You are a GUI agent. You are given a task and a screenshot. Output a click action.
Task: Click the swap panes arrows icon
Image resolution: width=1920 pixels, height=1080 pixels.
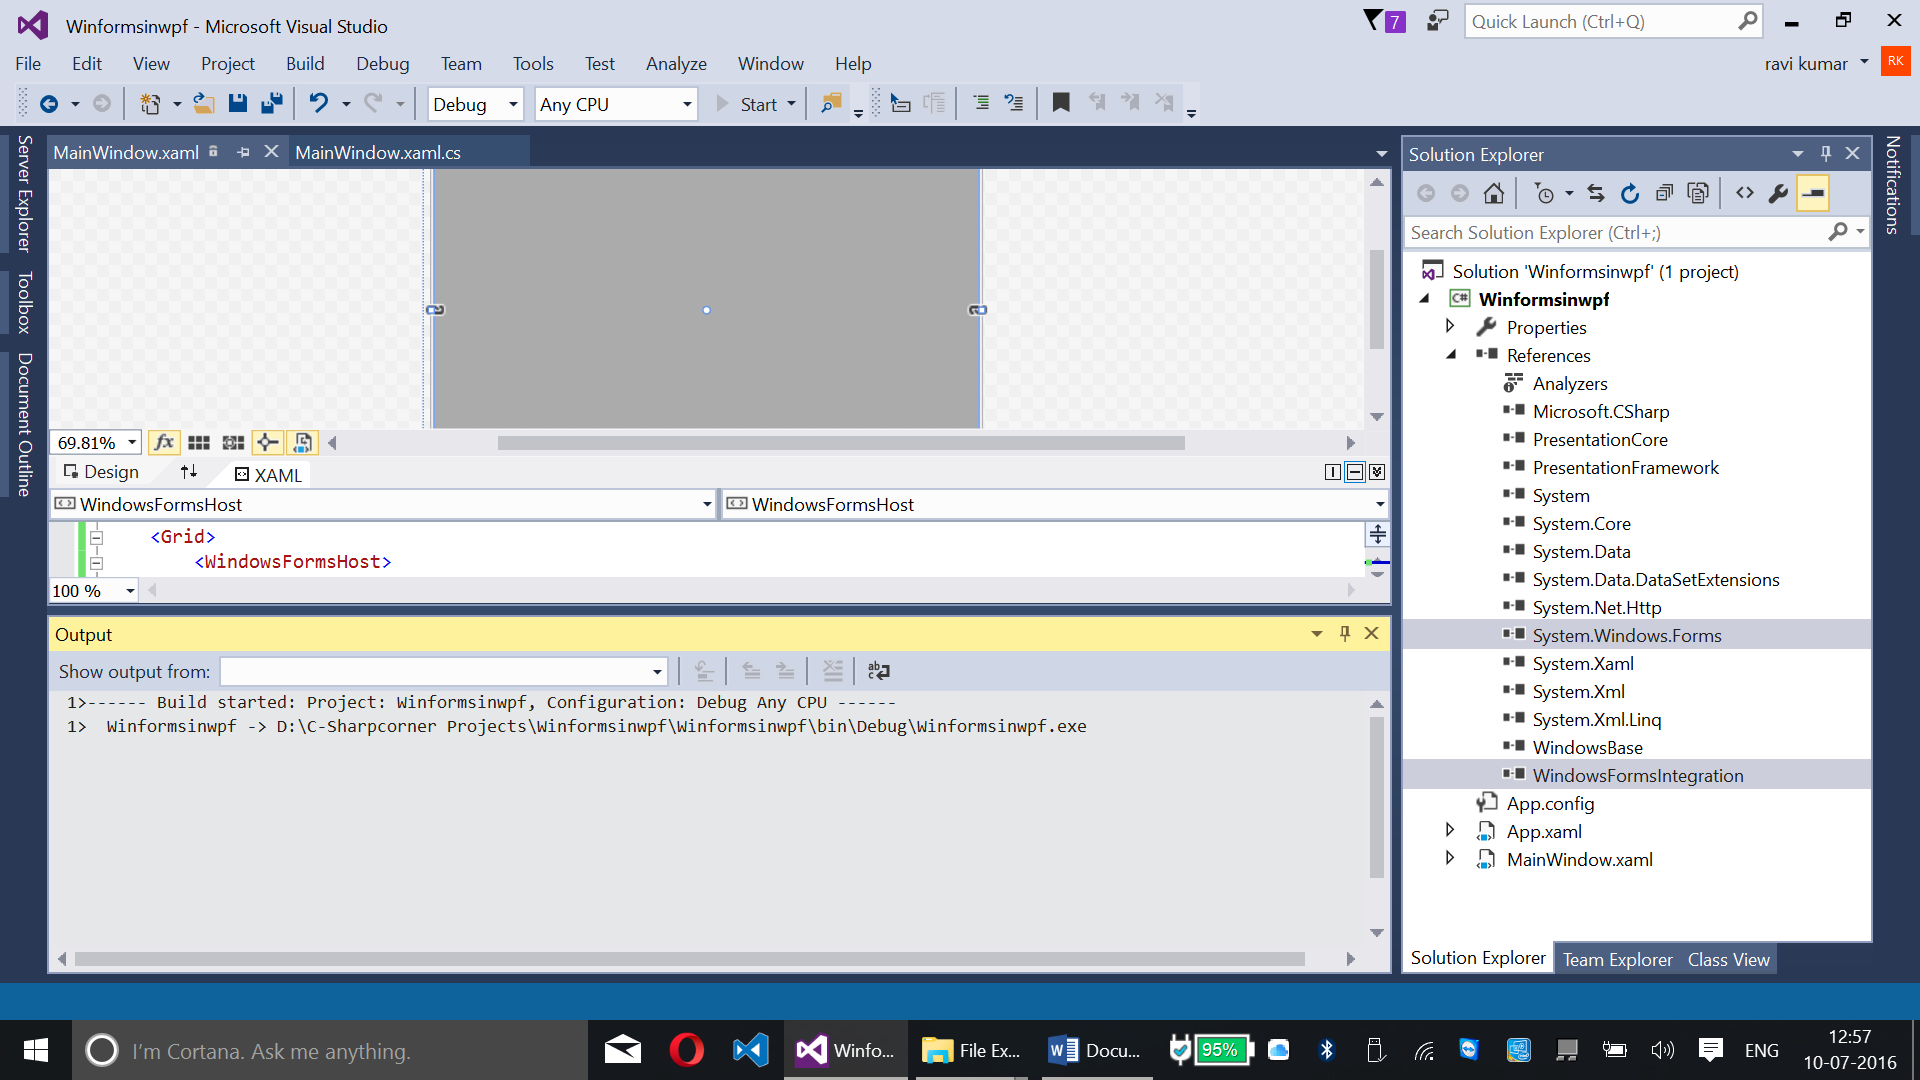coord(189,472)
